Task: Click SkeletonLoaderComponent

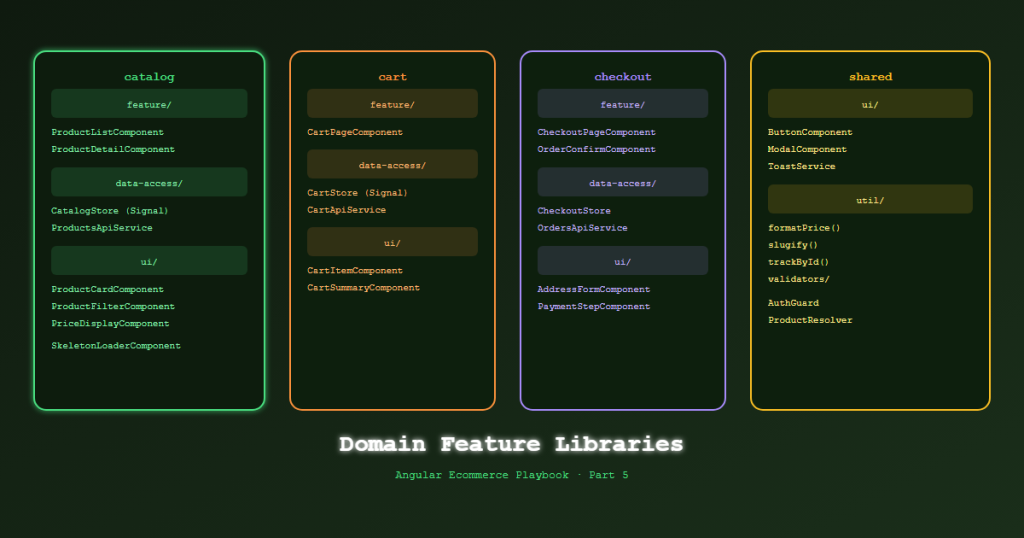Action: point(116,346)
